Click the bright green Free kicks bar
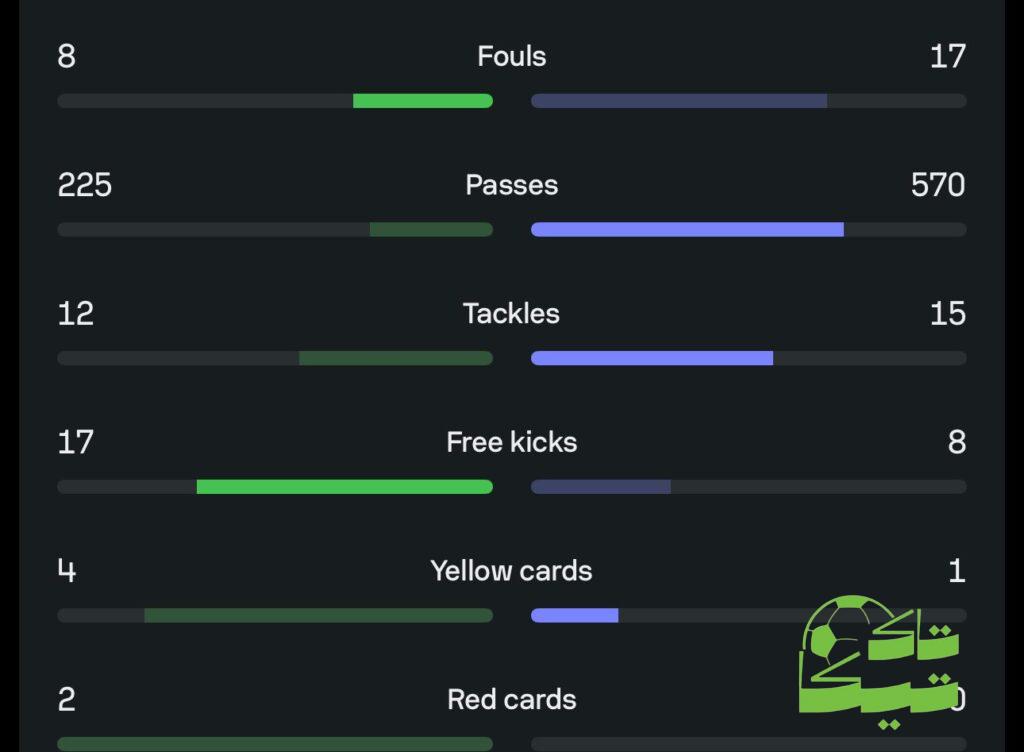The width and height of the screenshot is (1024, 752). [344, 487]
